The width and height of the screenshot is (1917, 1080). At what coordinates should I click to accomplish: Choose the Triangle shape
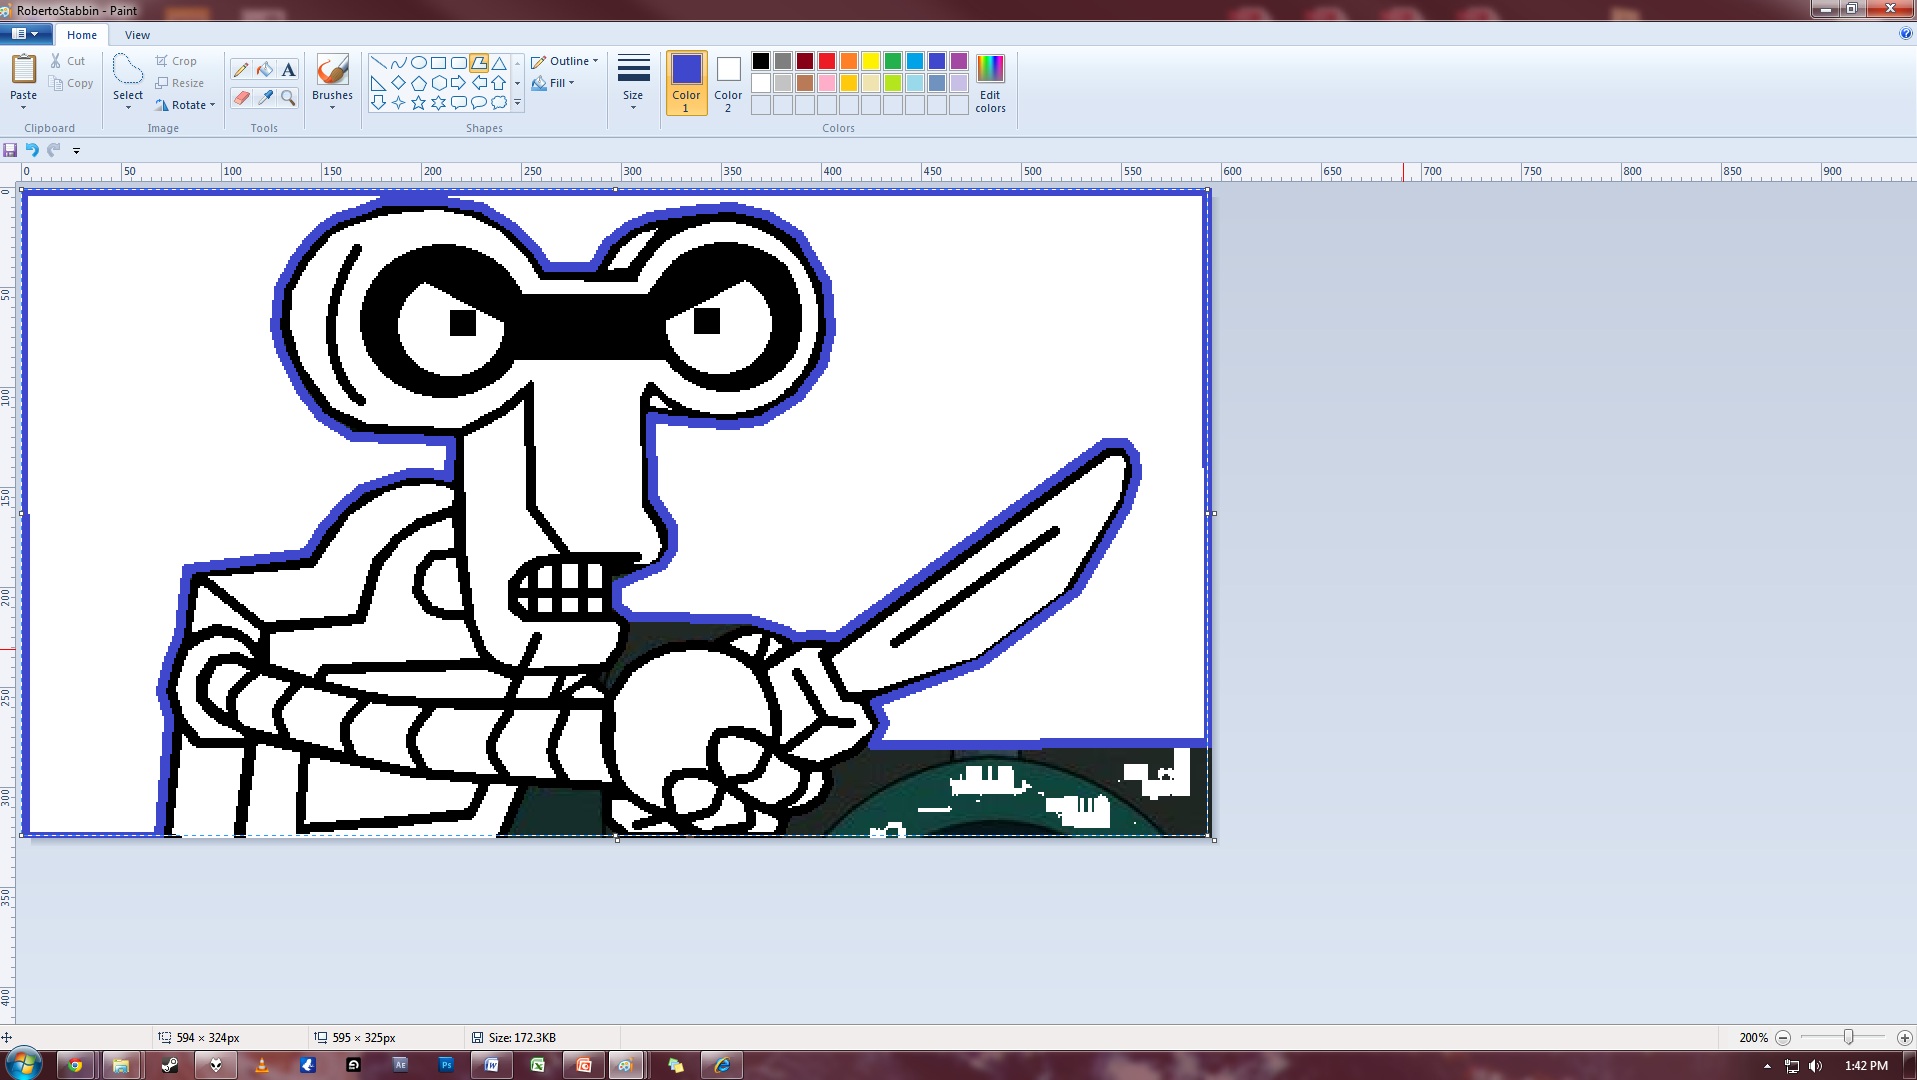point(499,63)
